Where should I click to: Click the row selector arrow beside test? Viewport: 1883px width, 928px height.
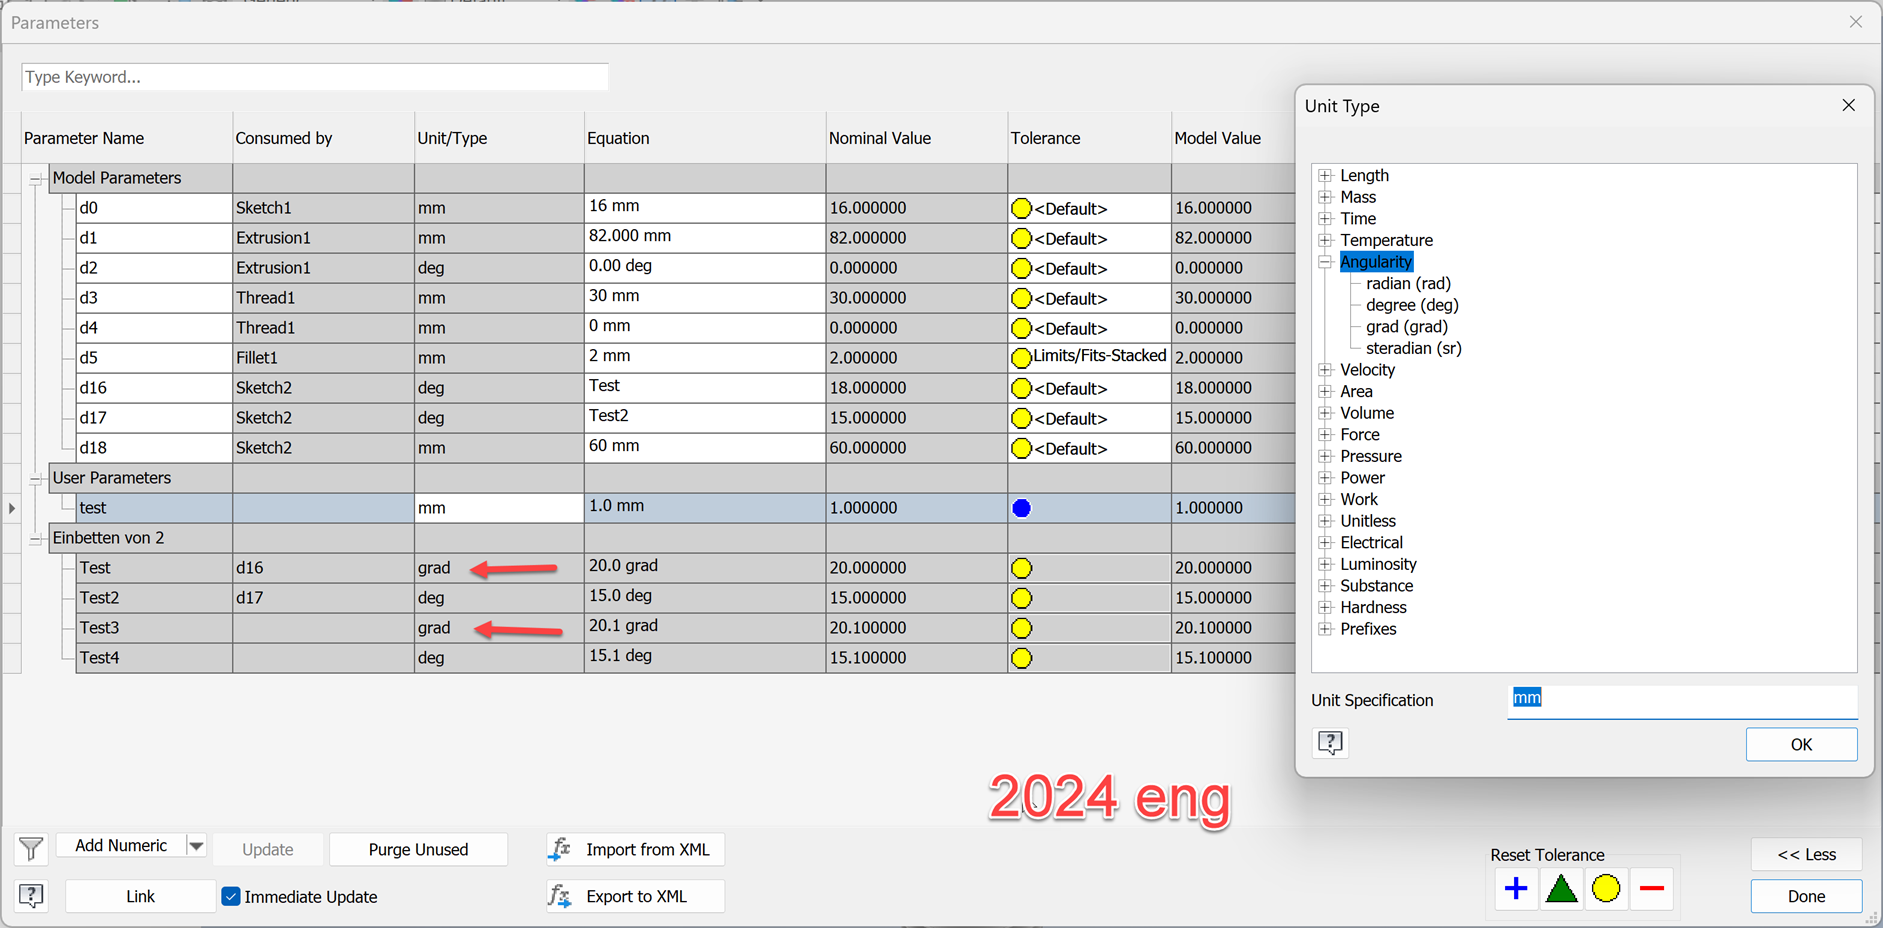[12, 508]
